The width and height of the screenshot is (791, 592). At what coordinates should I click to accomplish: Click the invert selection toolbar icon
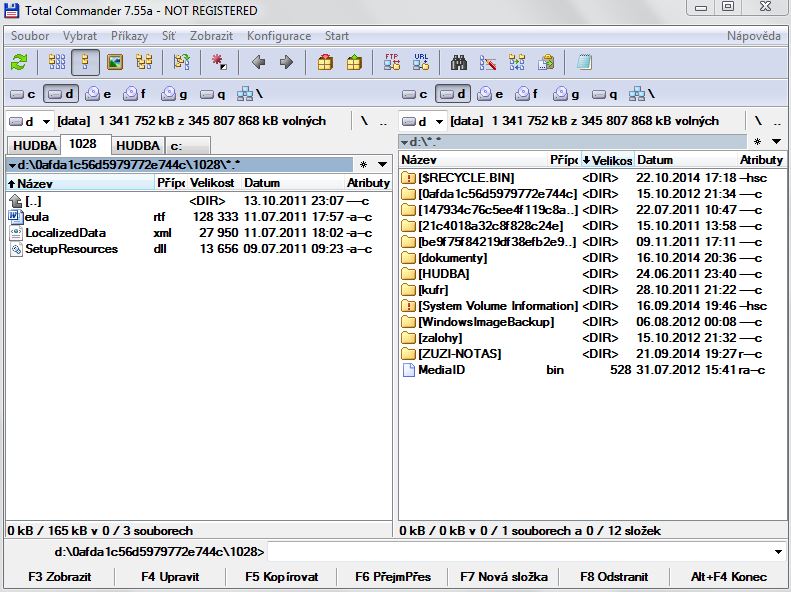(182, 63)
